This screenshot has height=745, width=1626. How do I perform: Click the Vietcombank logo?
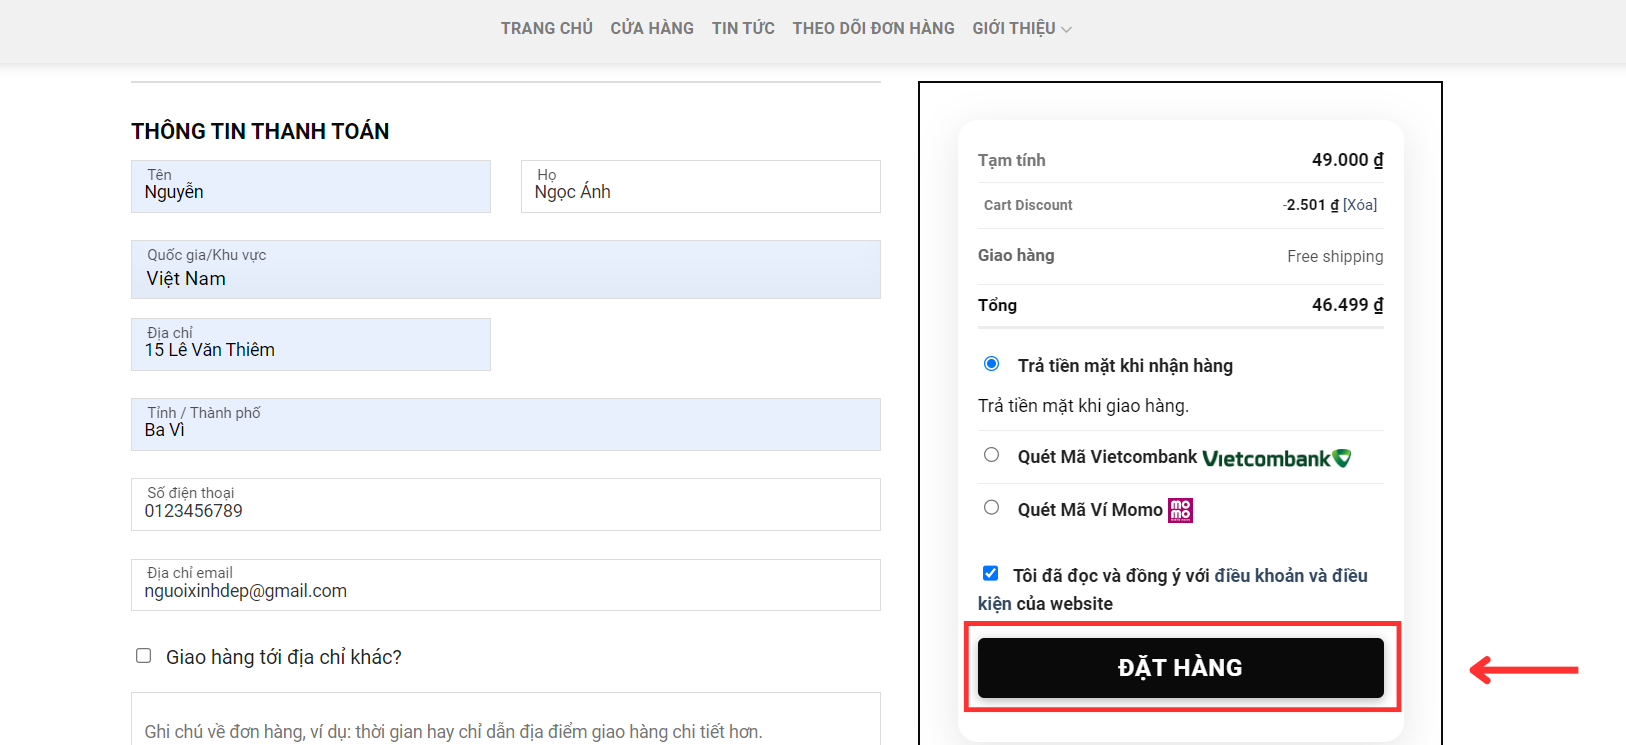[1277, 458]
